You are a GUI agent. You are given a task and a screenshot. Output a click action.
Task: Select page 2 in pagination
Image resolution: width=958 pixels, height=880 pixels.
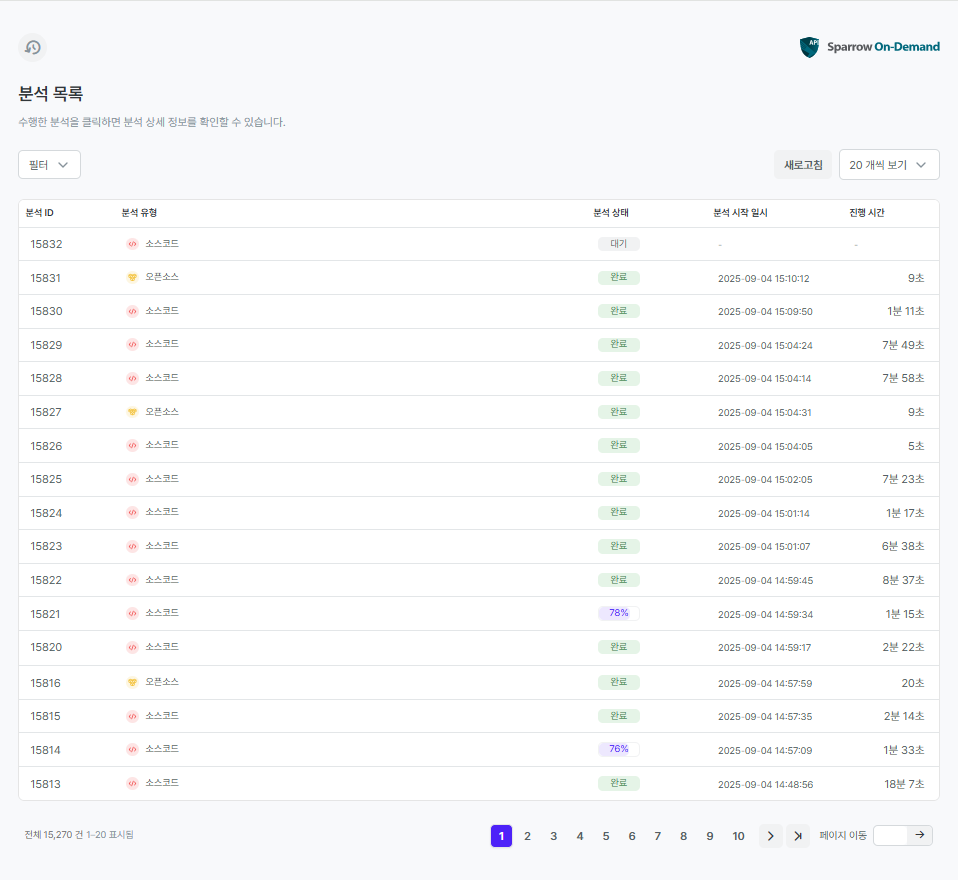click(527, 836)
